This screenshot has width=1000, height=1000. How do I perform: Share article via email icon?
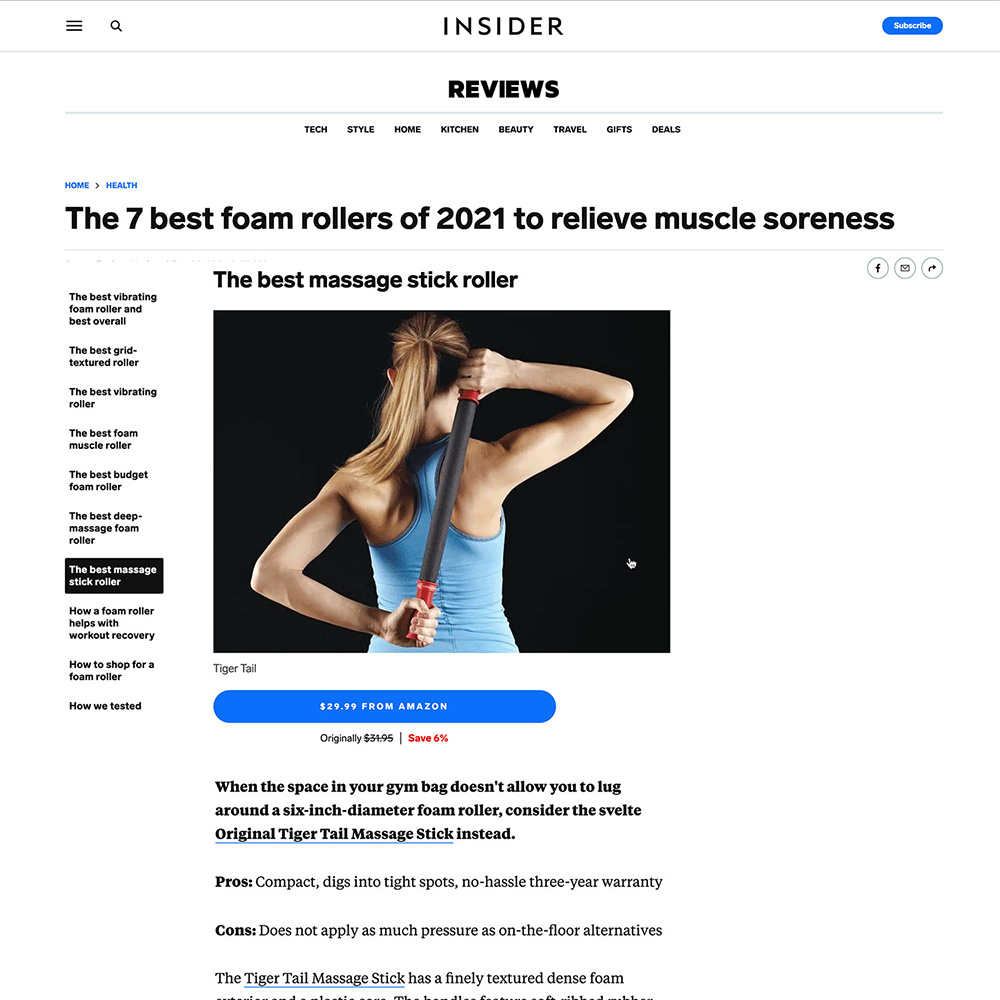tap(904, 268)
